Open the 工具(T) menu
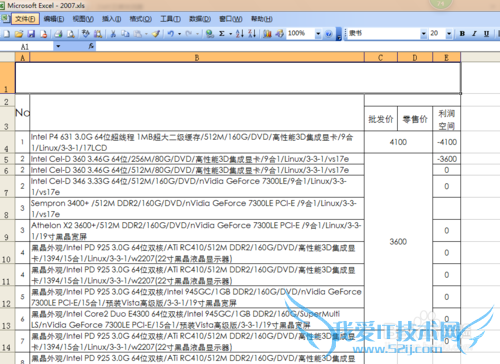500x364 pixels. 170,19
